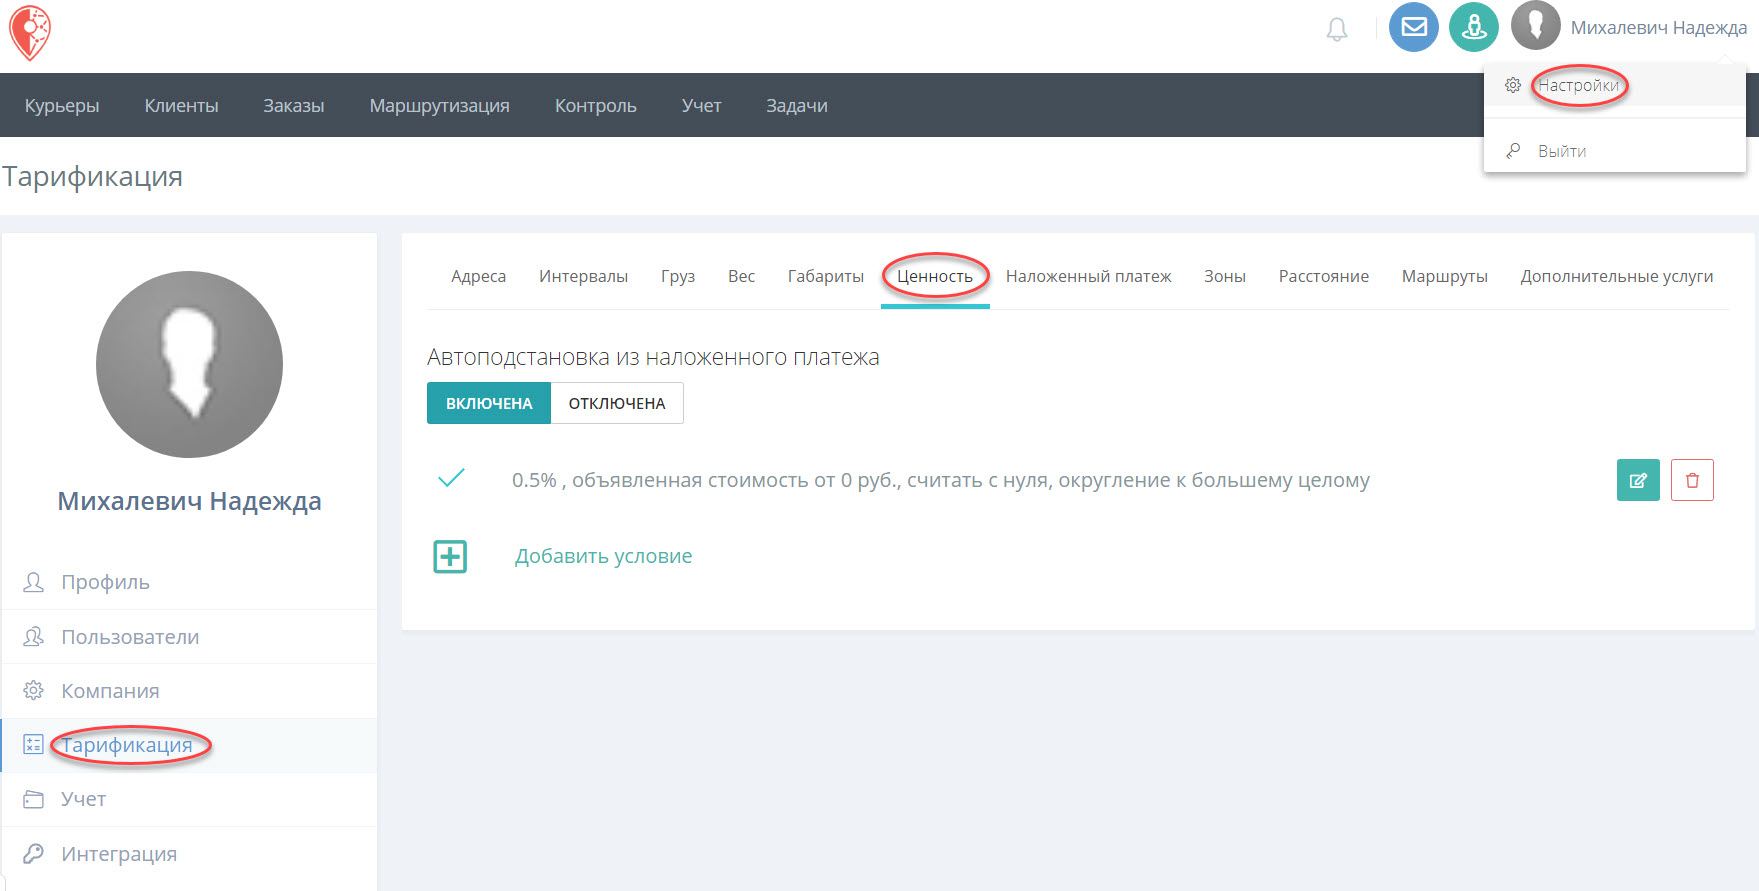This screenshot has width=1759, height=891.
Task: Edit the 0.5% value condition
Action: [x=1638, y=480]
